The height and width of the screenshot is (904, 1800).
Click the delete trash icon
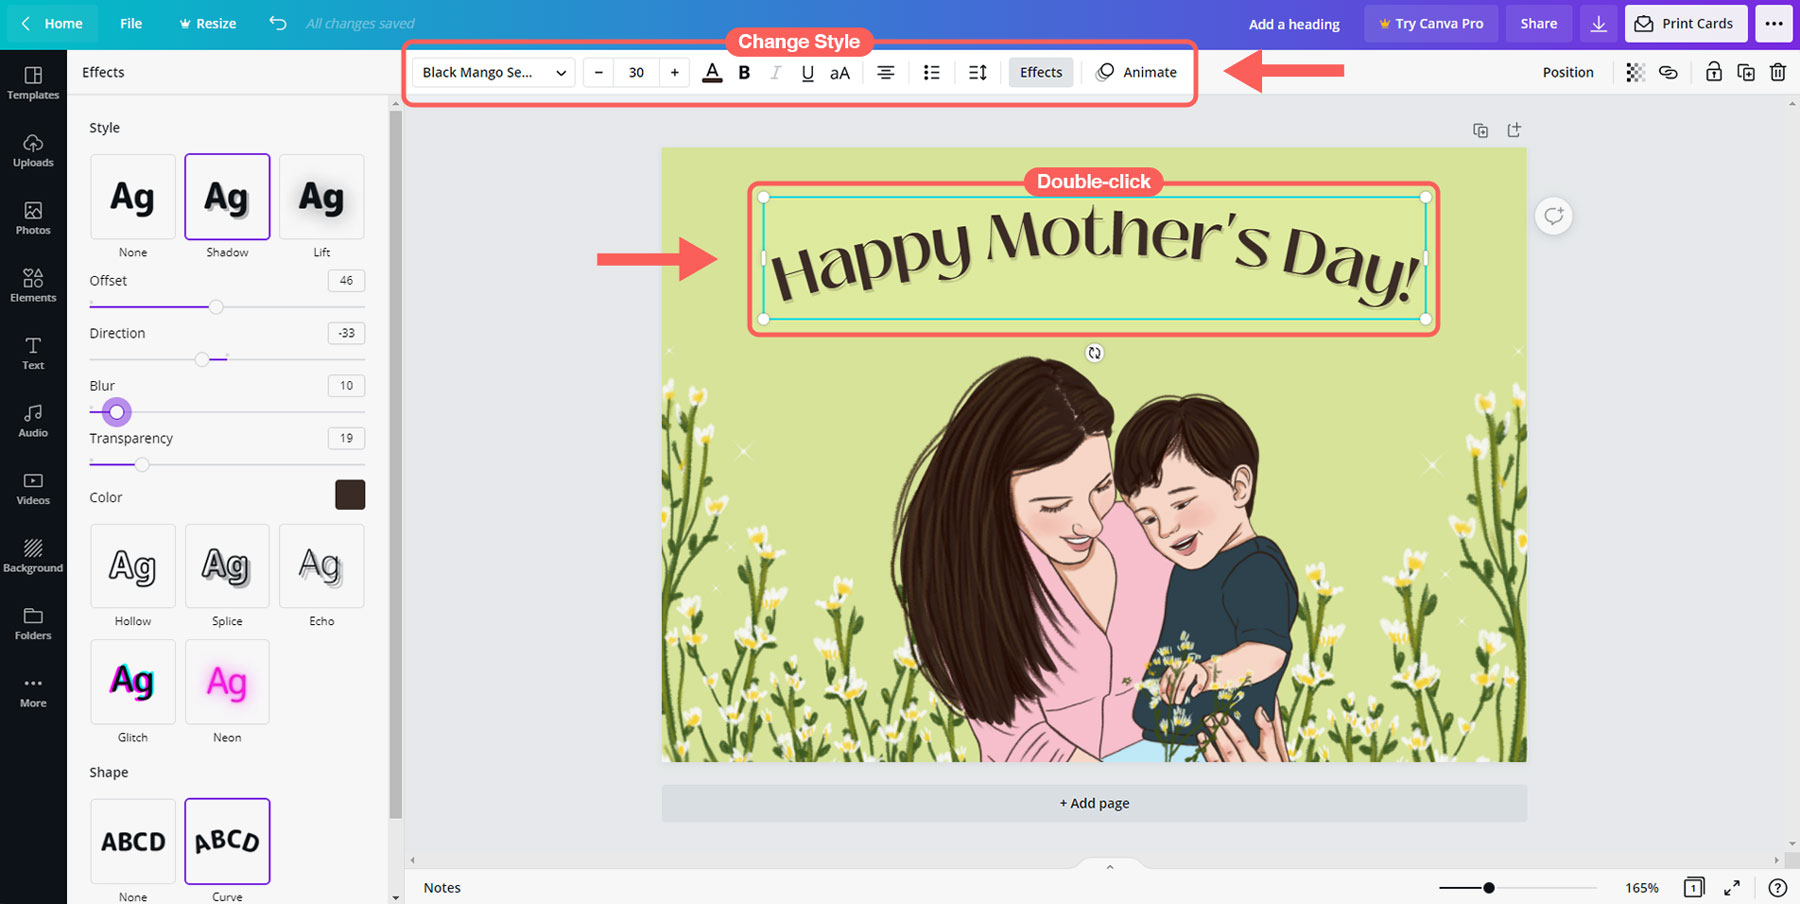tap(1778, 72)
